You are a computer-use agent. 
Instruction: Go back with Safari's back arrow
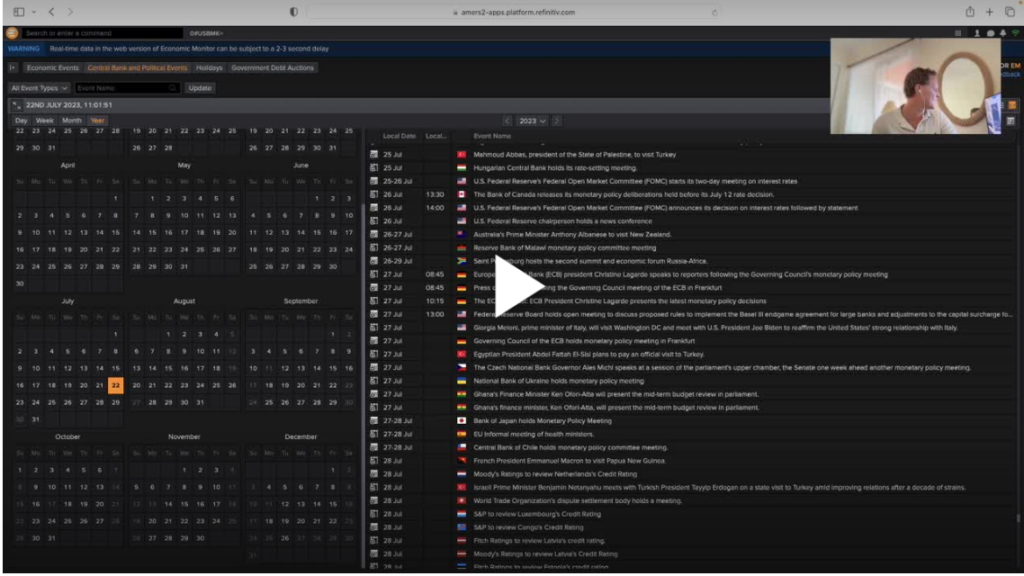point(52,12)
